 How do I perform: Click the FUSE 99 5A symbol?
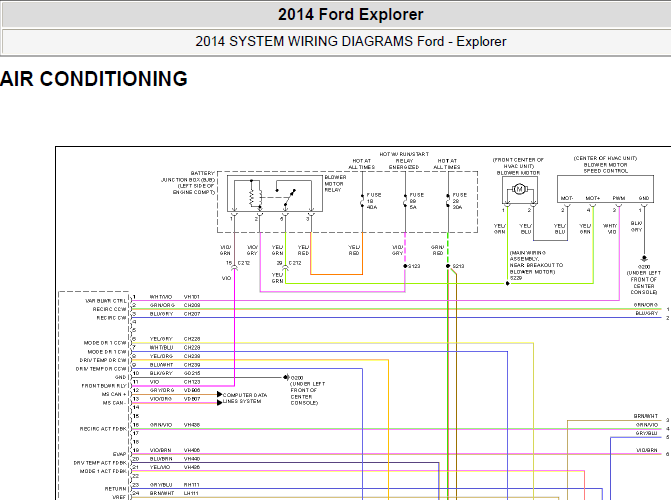(x=405, y=201)
